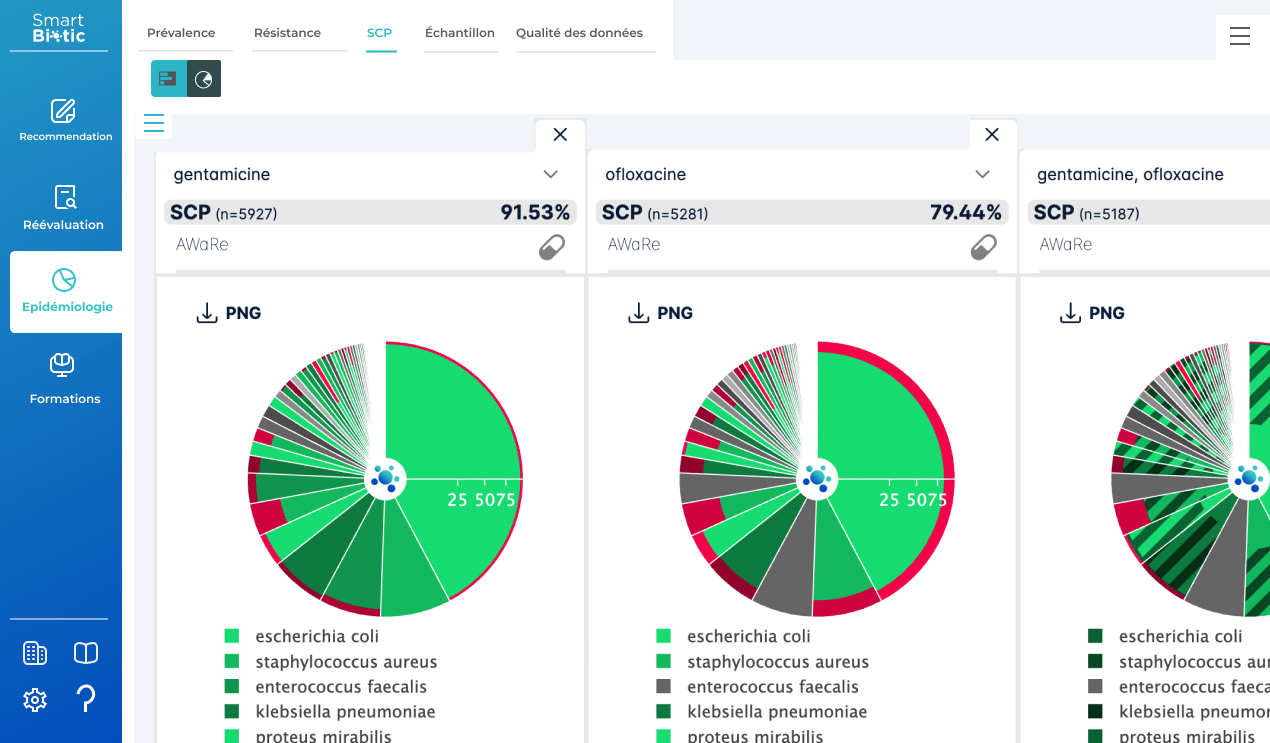Open the Réévaluation sidebar section
This screenshot has height=743, width=1270.
pyautogui.click(x=65, y=208)
